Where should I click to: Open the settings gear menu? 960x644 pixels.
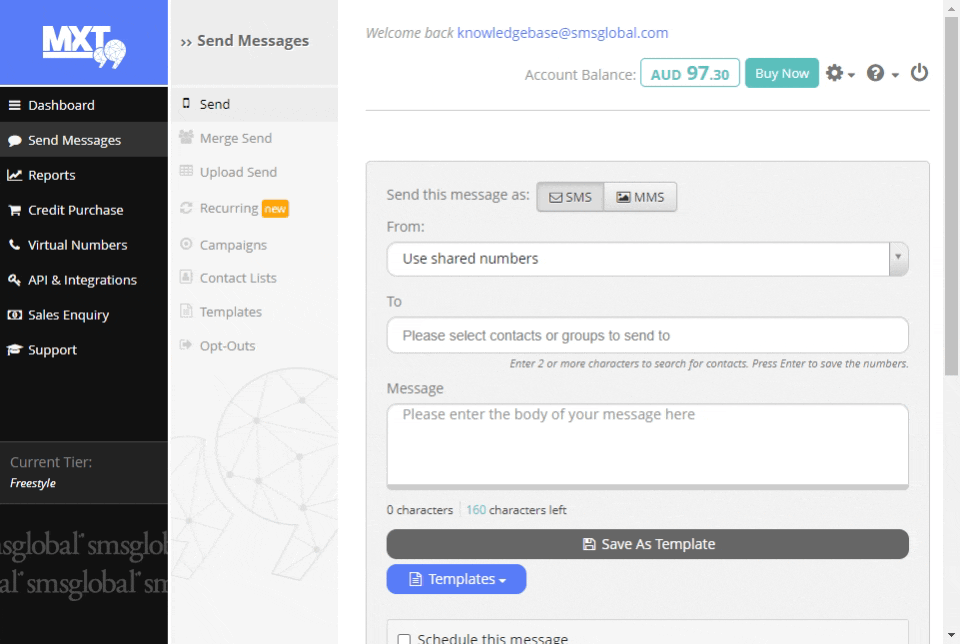tap(839, 74)
